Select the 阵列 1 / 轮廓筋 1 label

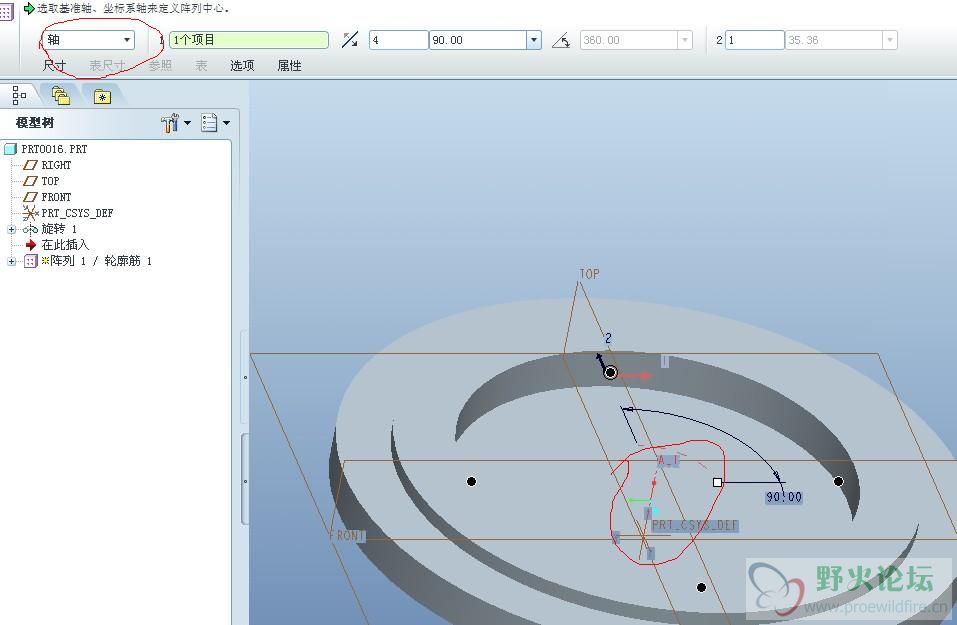(101, 261)
